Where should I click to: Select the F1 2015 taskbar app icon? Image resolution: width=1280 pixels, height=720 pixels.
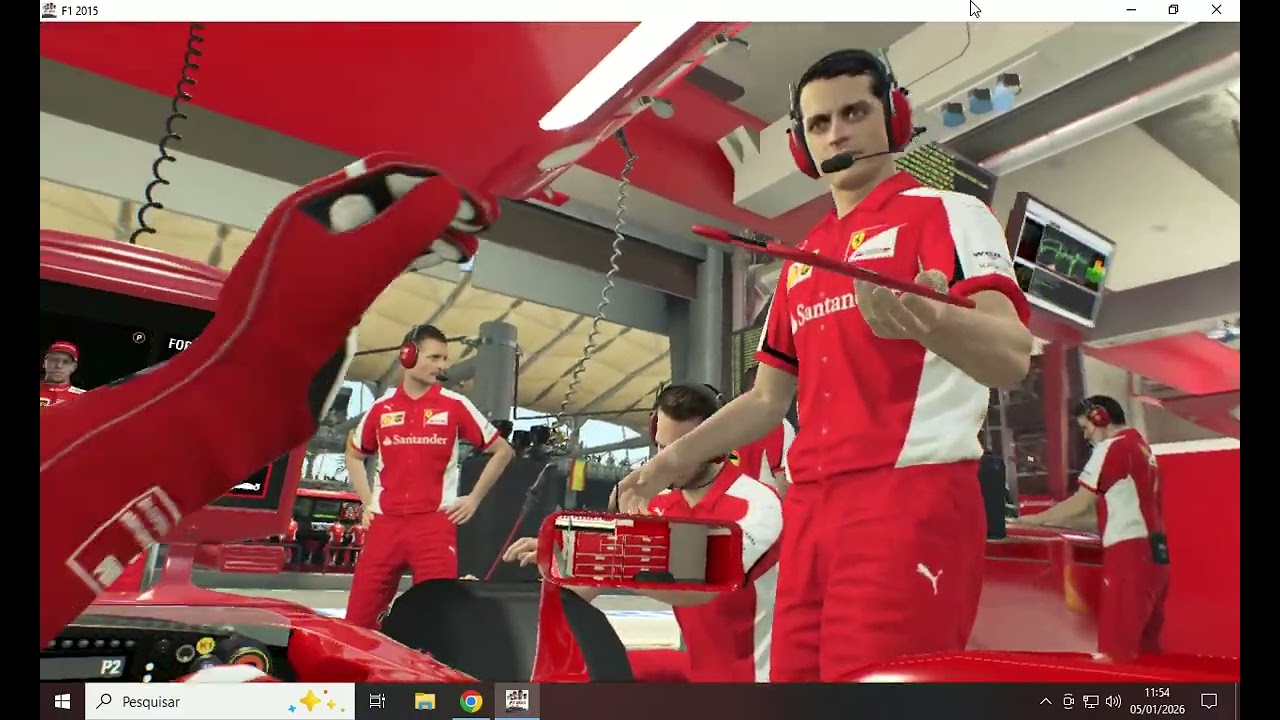click(517, 702)
